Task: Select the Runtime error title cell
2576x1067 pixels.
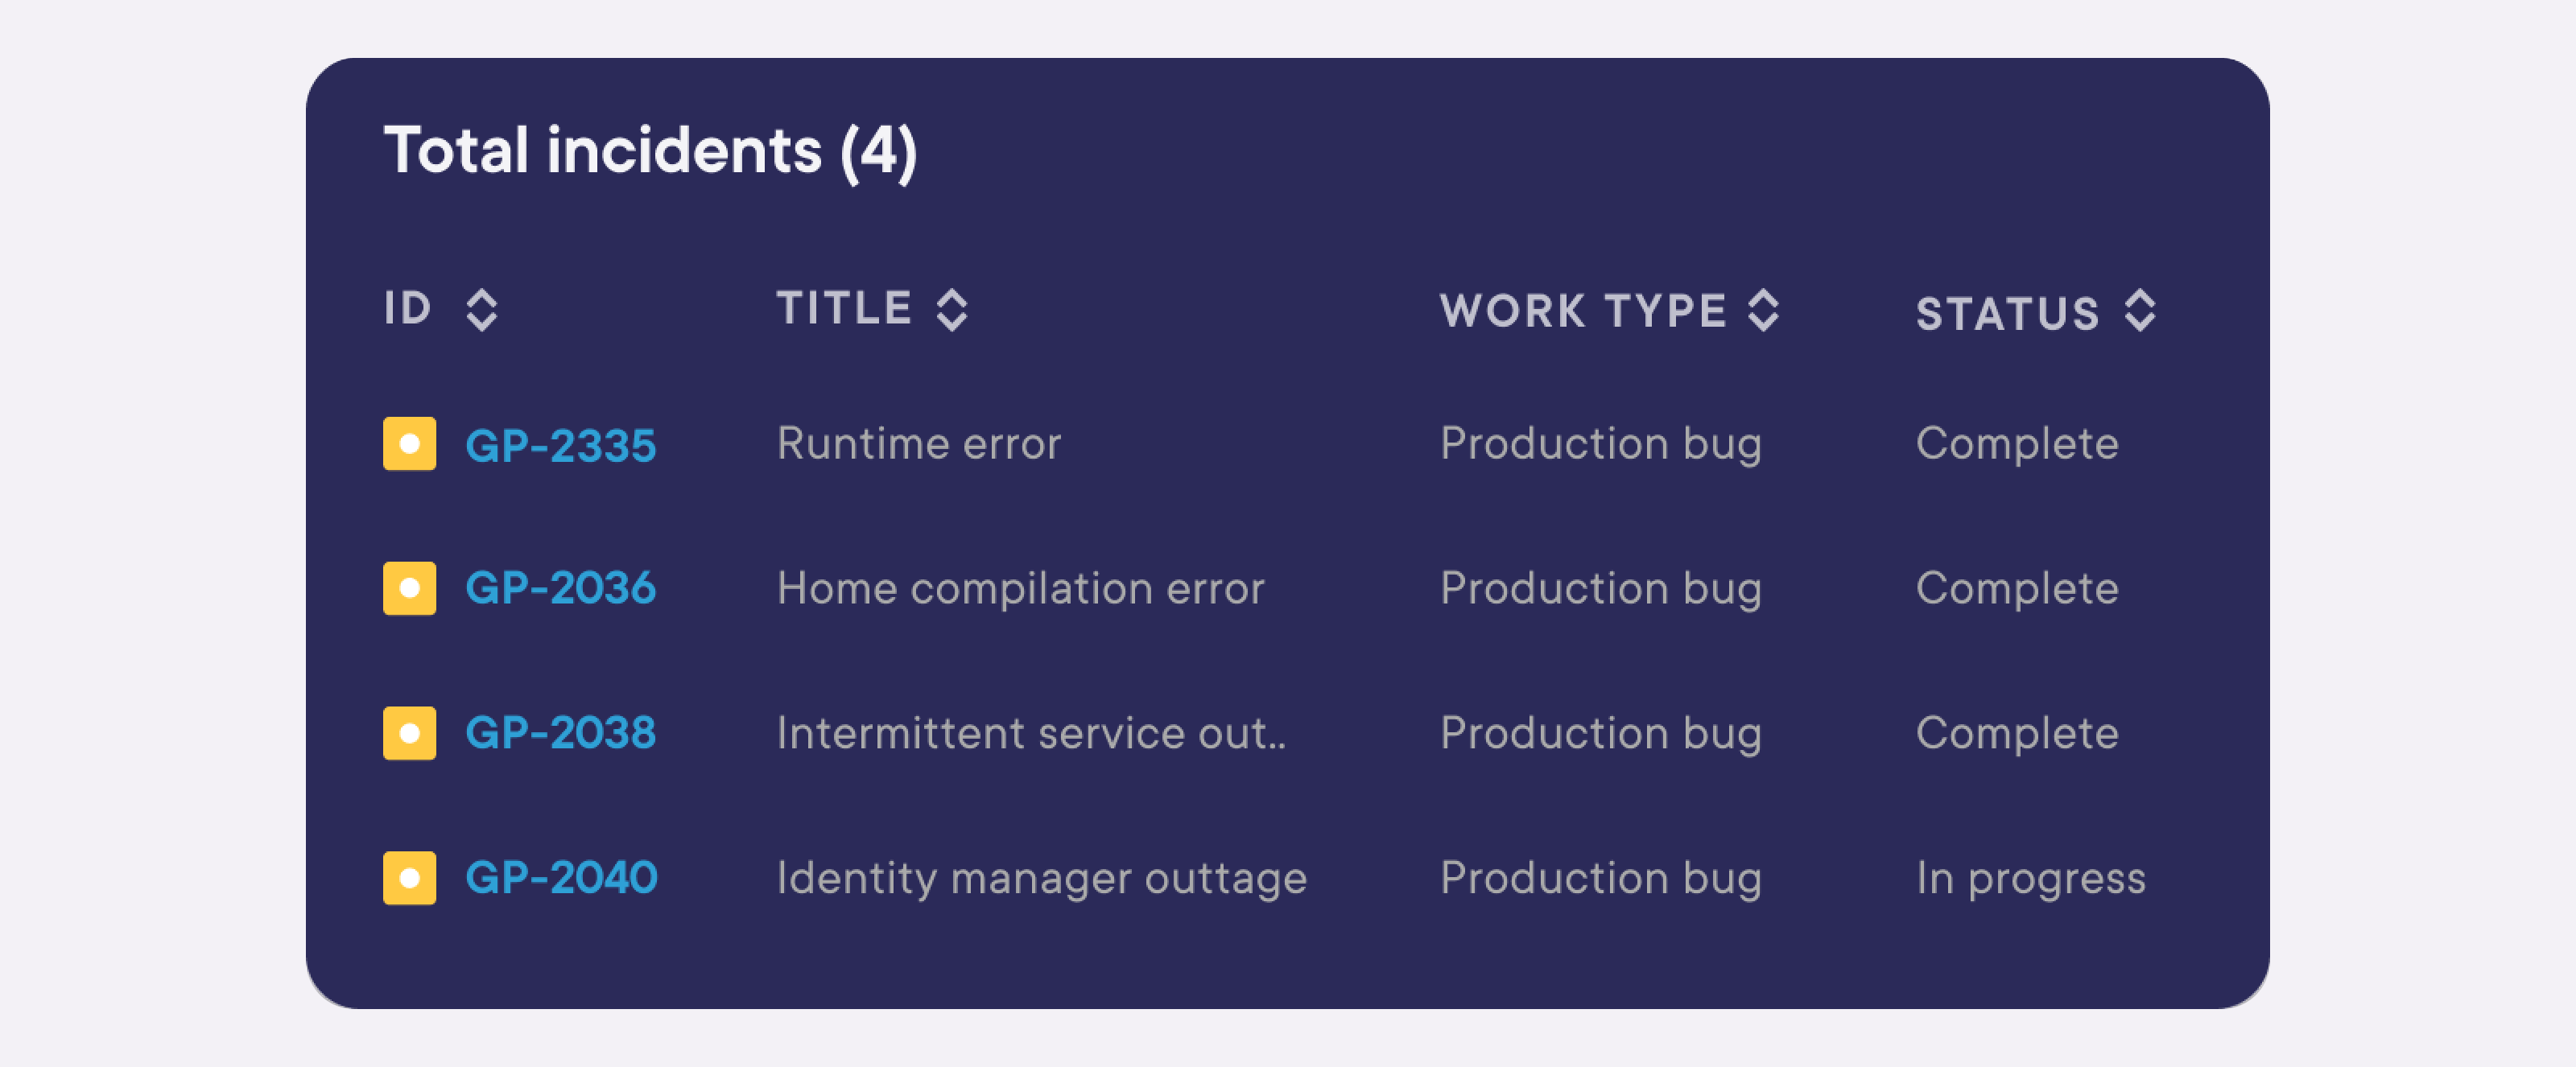Action: point(919,443)
